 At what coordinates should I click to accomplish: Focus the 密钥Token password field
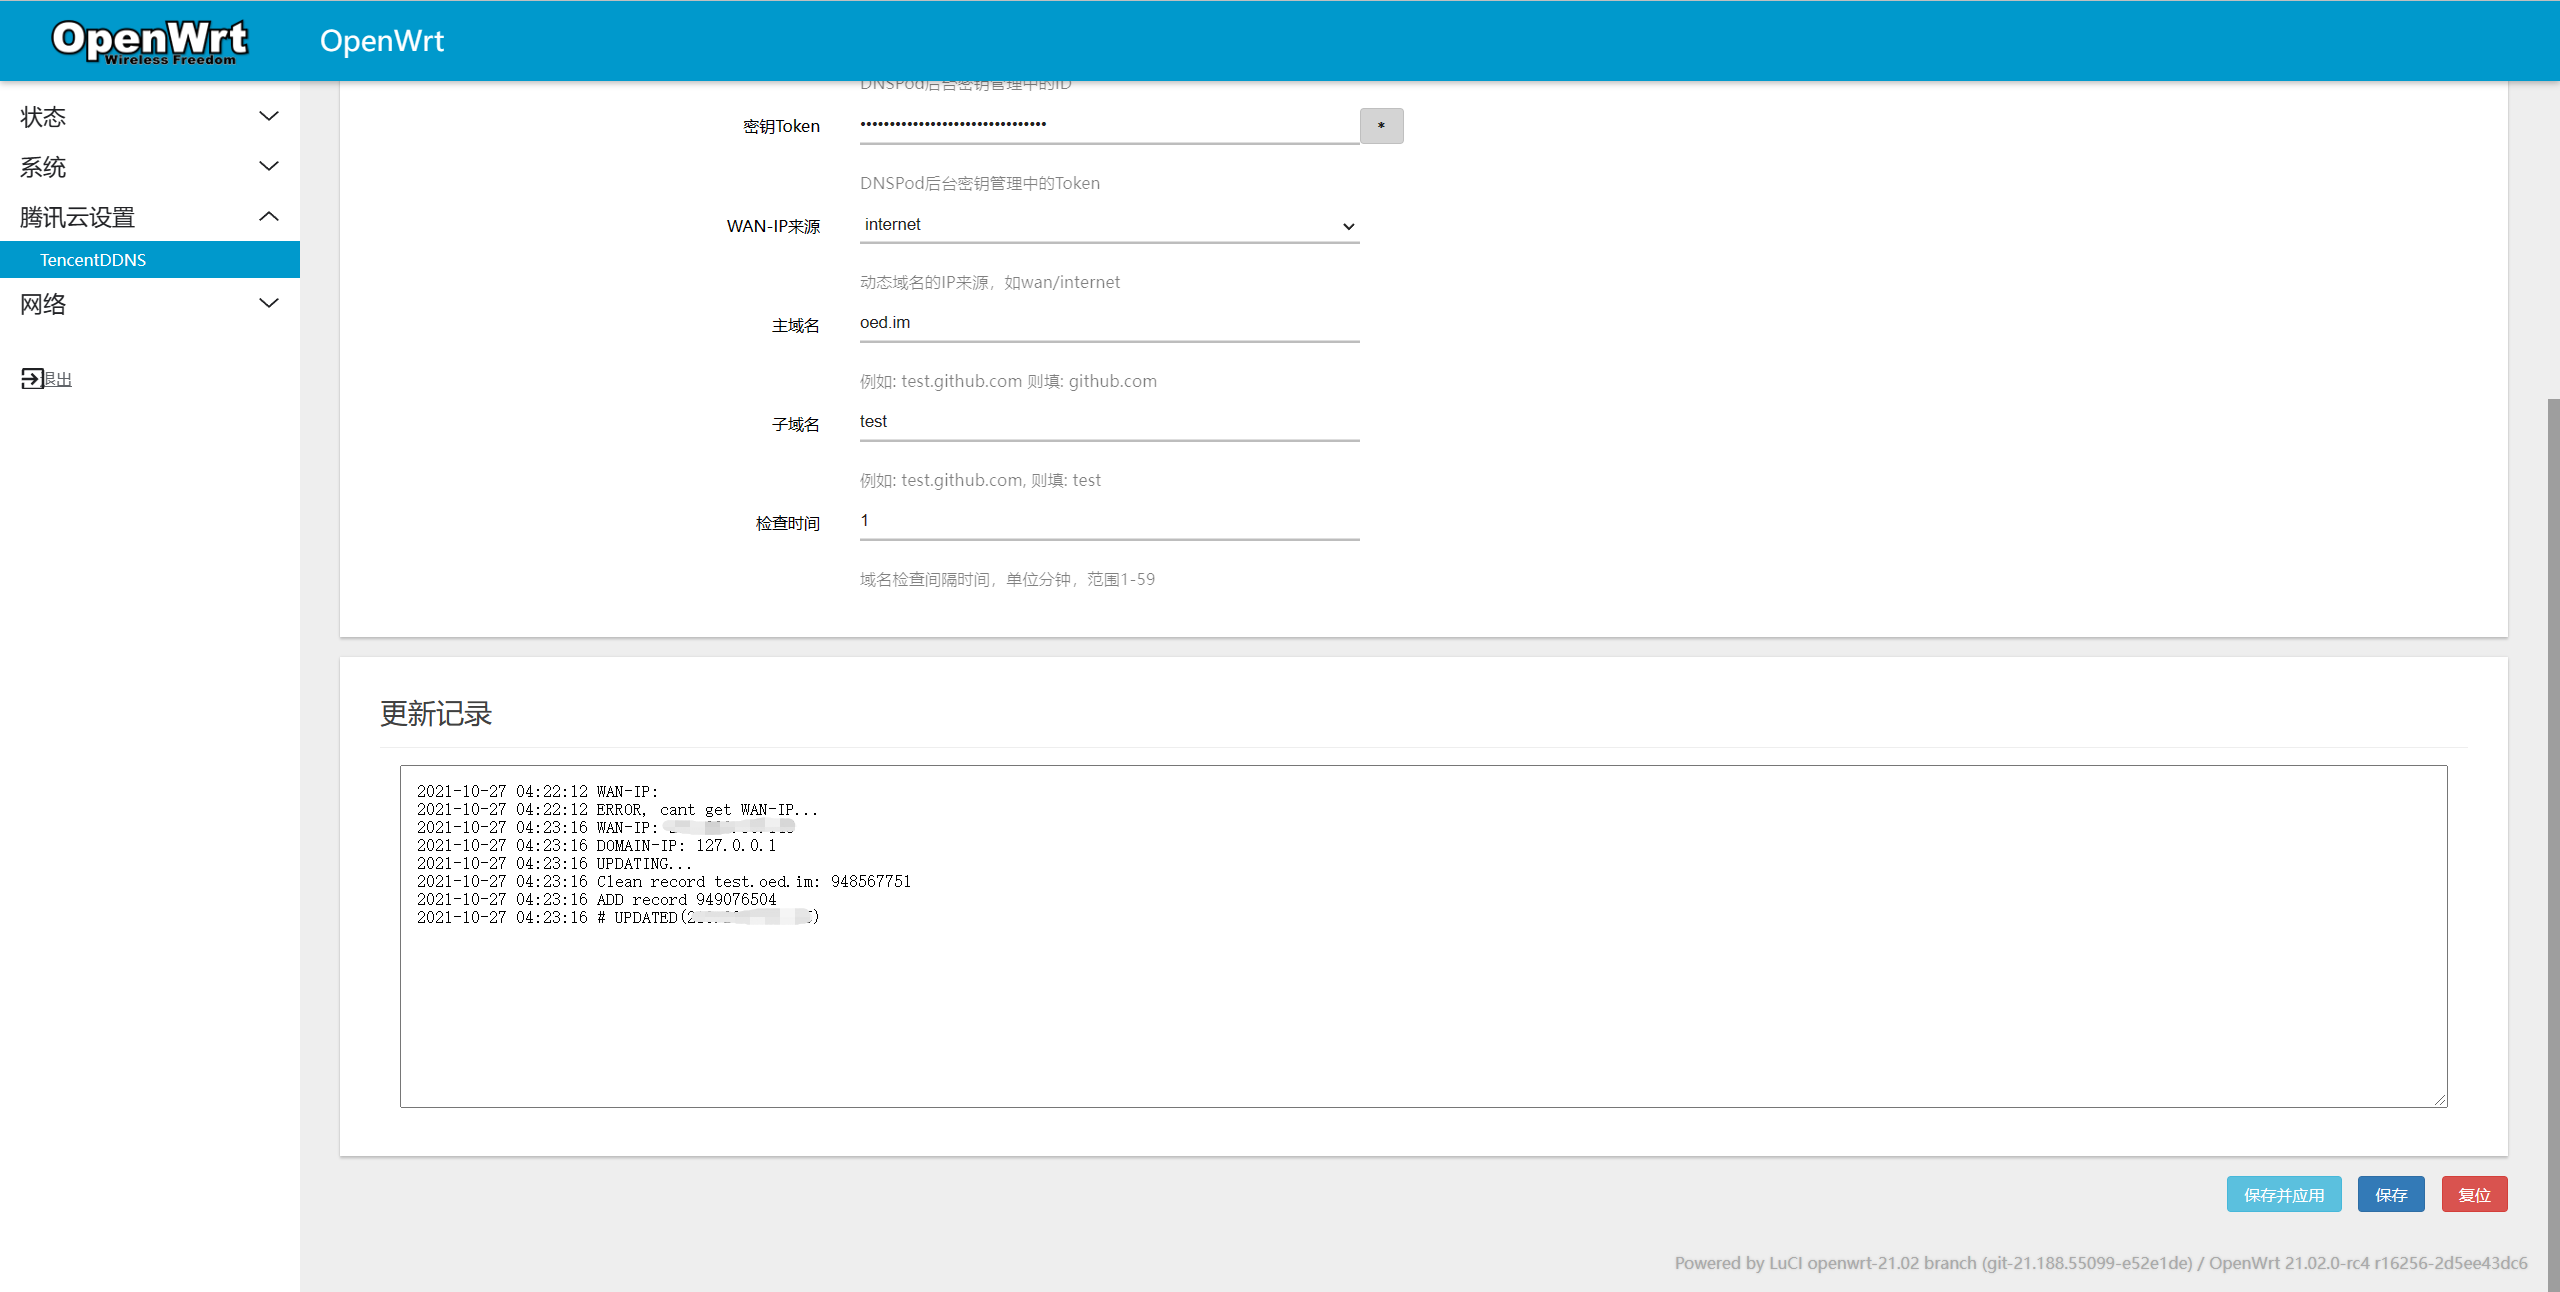[x=1109, y=125]
